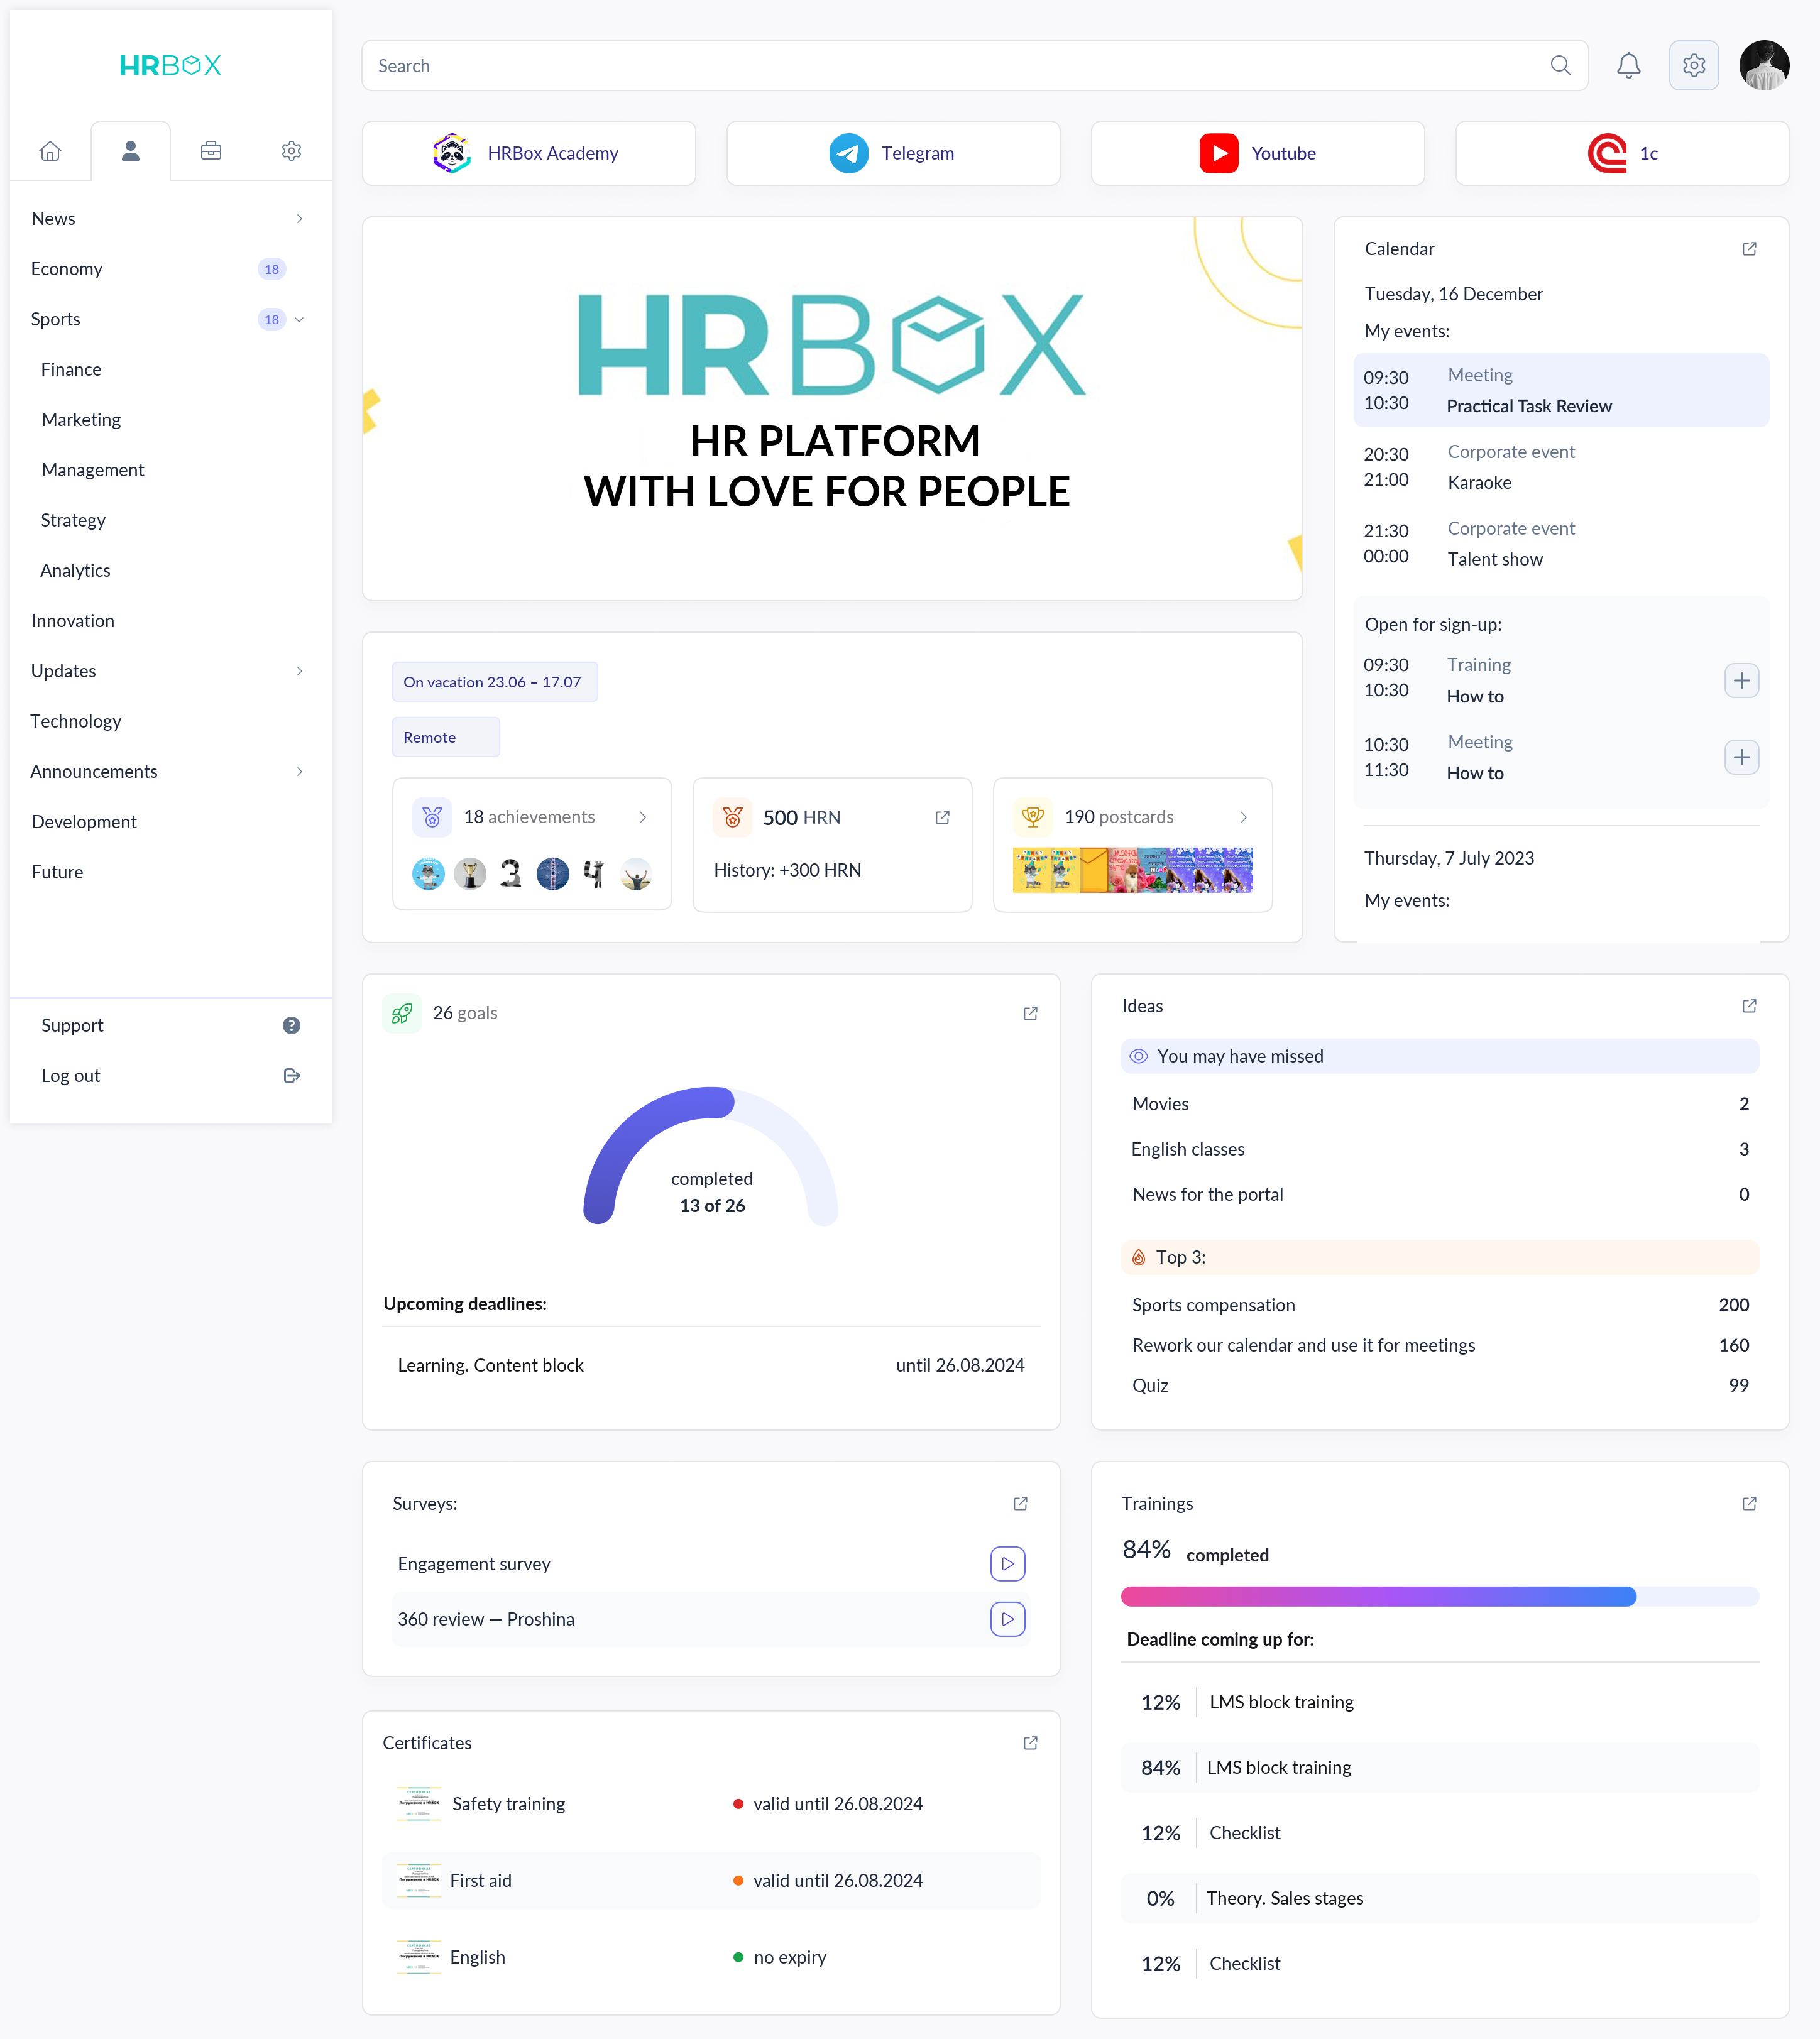This screenshot has height=2039, width=1820.
Task: Sign up for 10:30 Meeting How to
Action: pyautogui.click(x=1741, y=758)
